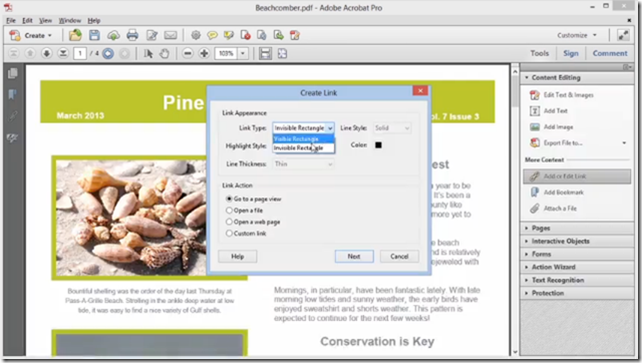Open the Page Thumbnails panel icon
This screenshot has height=363, width=642.
coord(13,73)
